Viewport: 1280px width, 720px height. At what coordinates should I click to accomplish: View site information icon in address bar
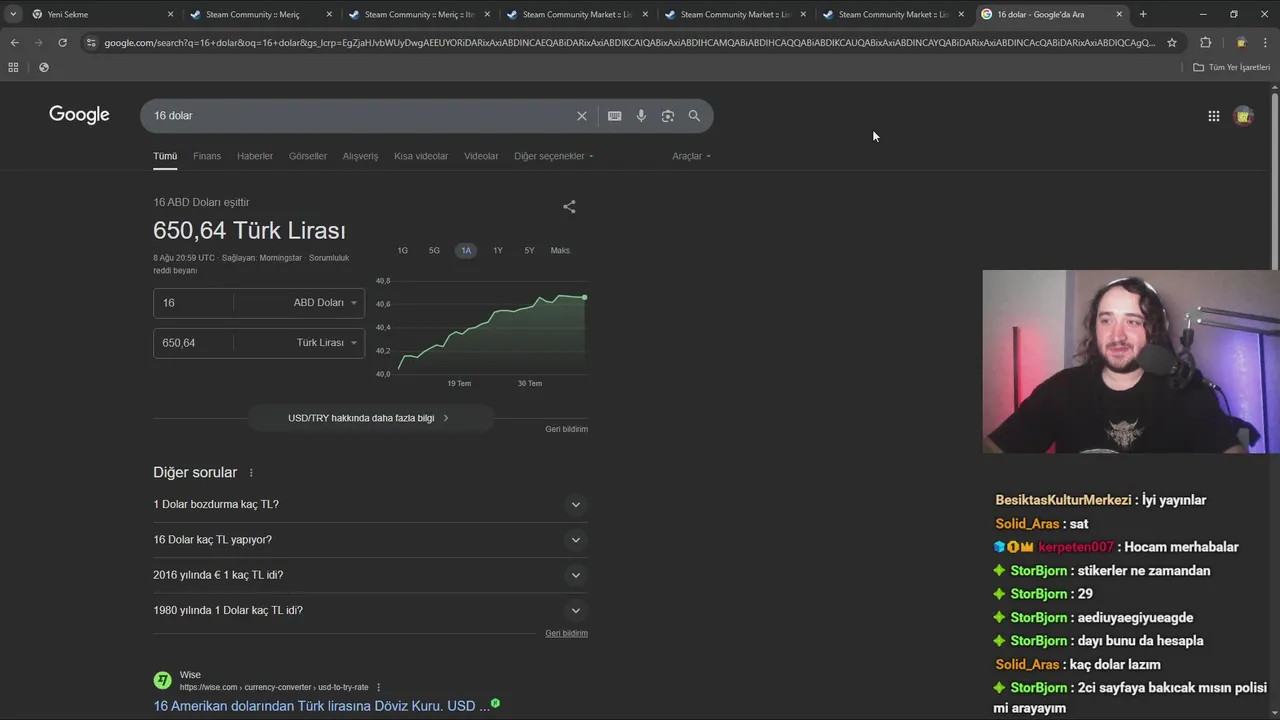coord(91,43)
